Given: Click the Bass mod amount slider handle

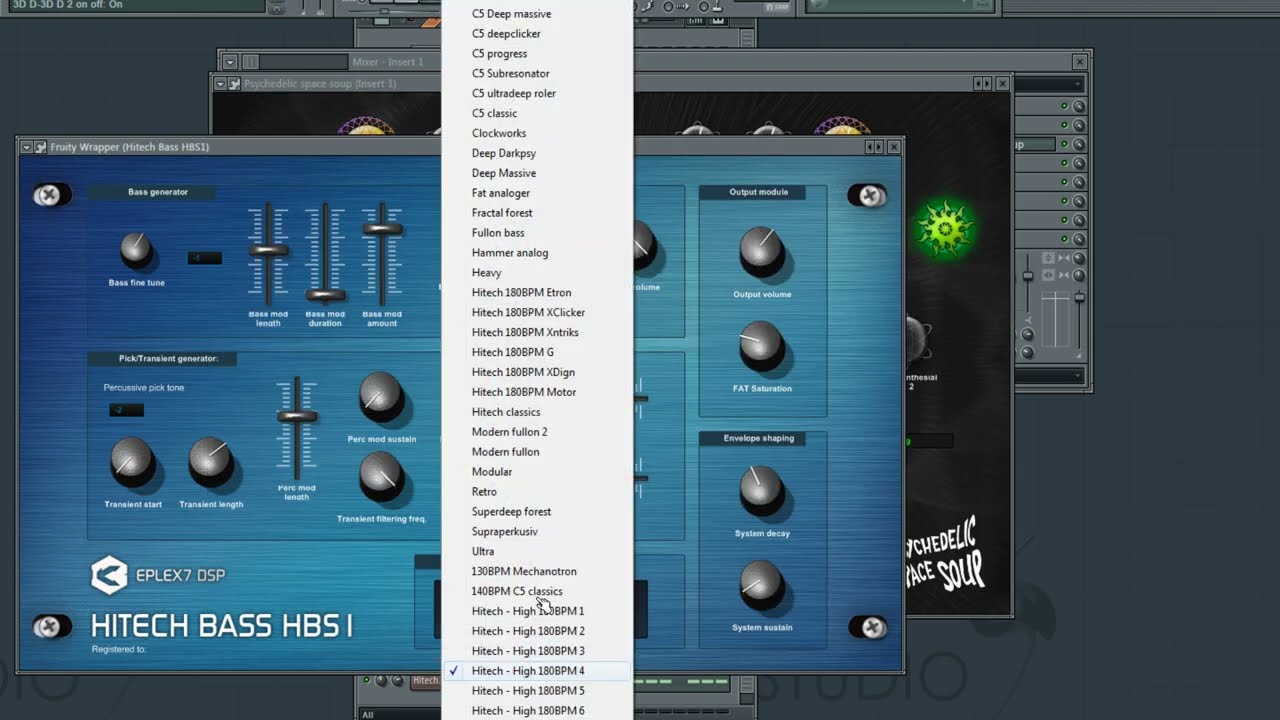Looking at the screenshot, I should click(x=382, y=229).
